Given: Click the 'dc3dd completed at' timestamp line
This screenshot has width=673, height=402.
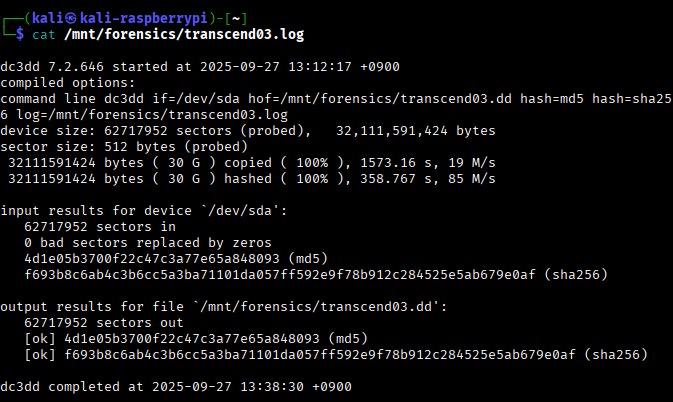Looking at the screenshot, I should (176, 386).
